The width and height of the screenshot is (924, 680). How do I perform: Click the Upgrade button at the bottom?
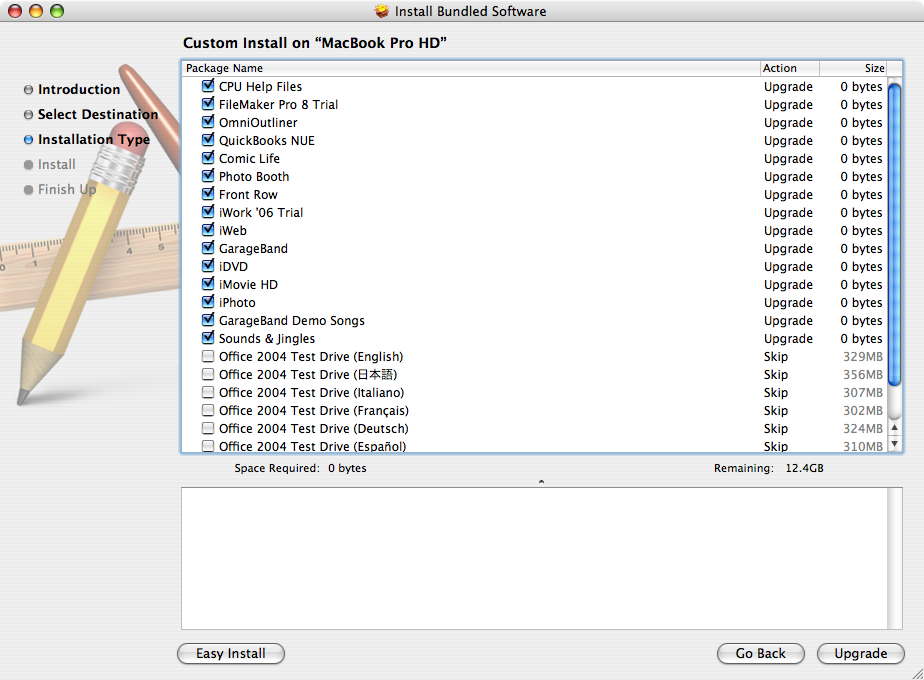(860, 653)
